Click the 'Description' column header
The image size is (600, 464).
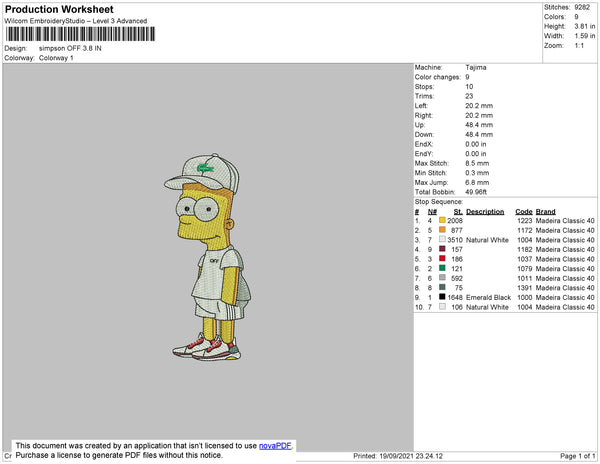click(485, 212)
